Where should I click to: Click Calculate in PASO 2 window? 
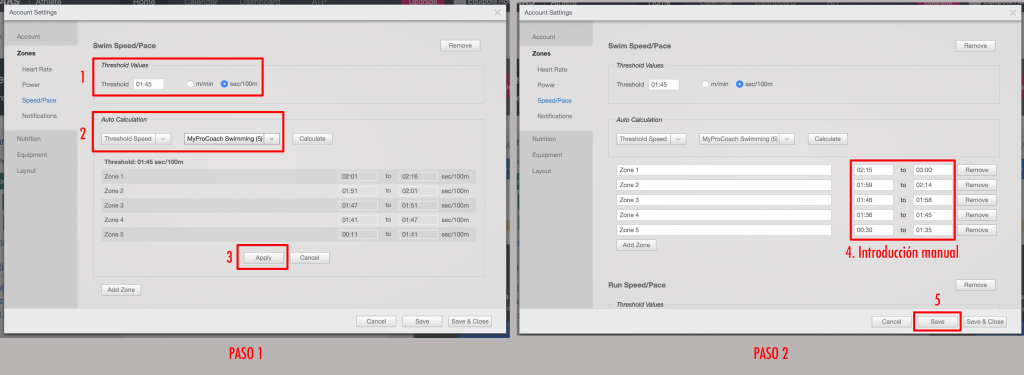pos(827,139)
